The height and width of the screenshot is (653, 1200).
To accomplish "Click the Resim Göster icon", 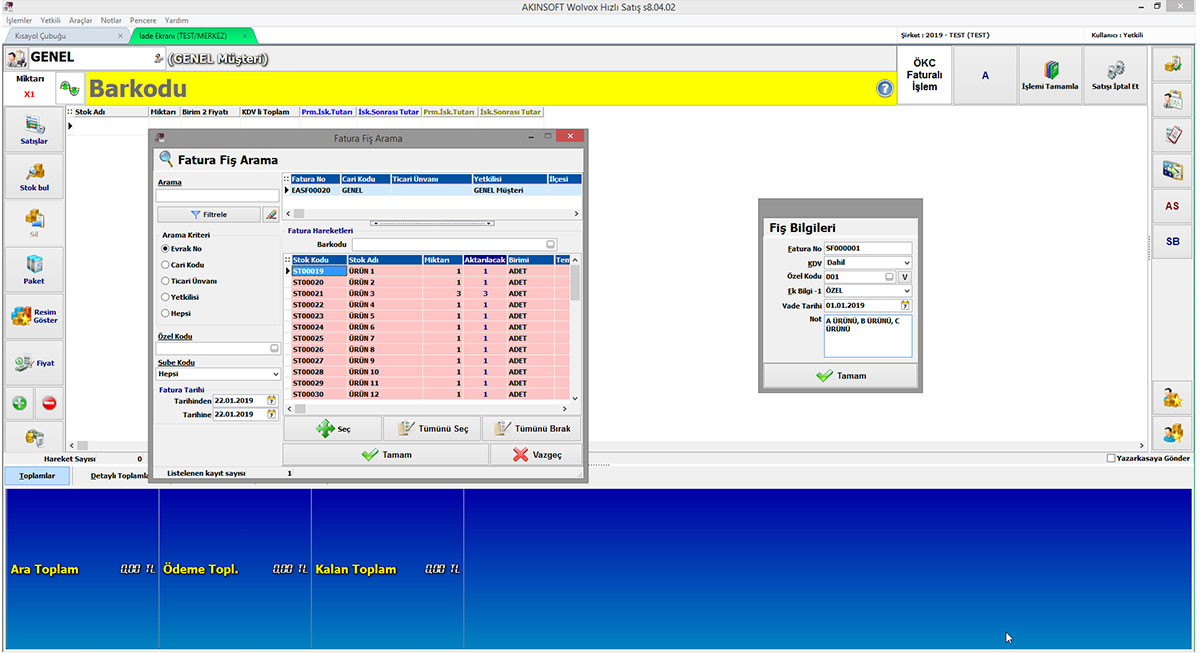I will pyautogui.click(x=35, y=316).
